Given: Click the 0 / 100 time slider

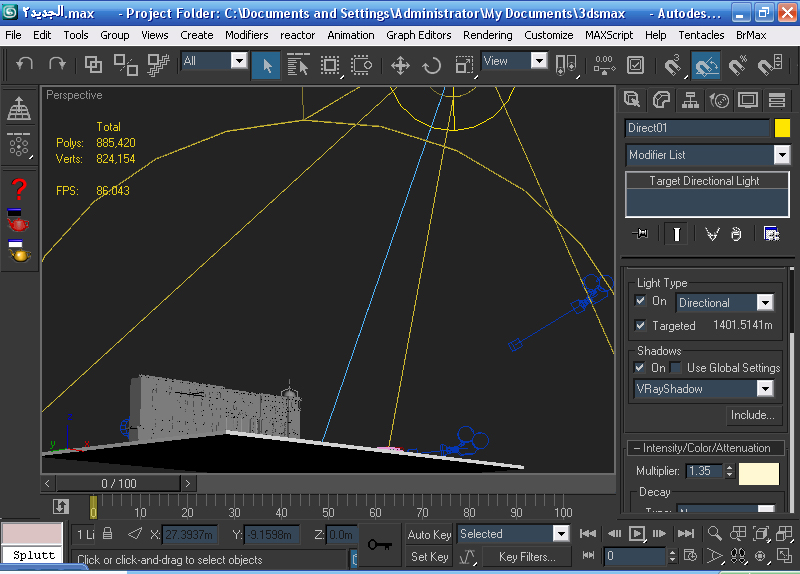Looking at the screenshot, I should tap(118, 483).
